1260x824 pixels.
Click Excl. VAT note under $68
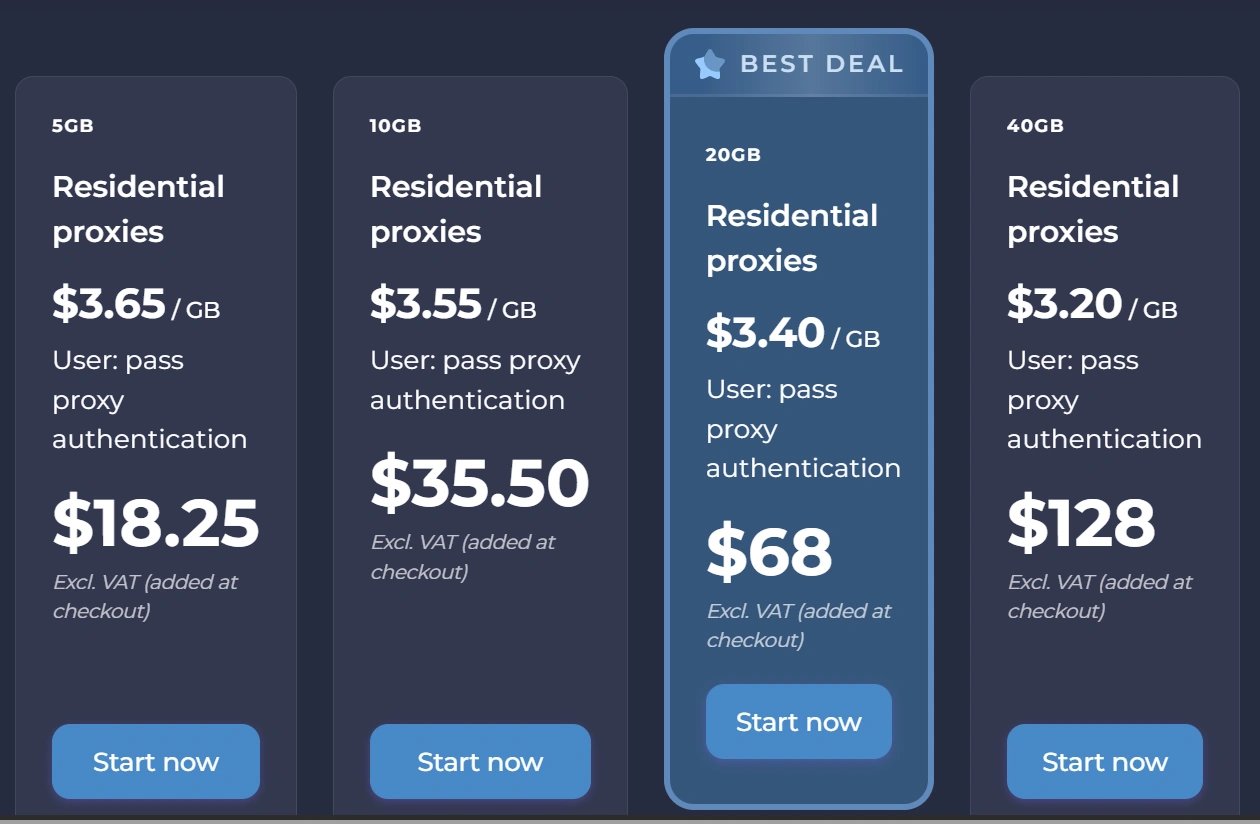coord(799,625)
